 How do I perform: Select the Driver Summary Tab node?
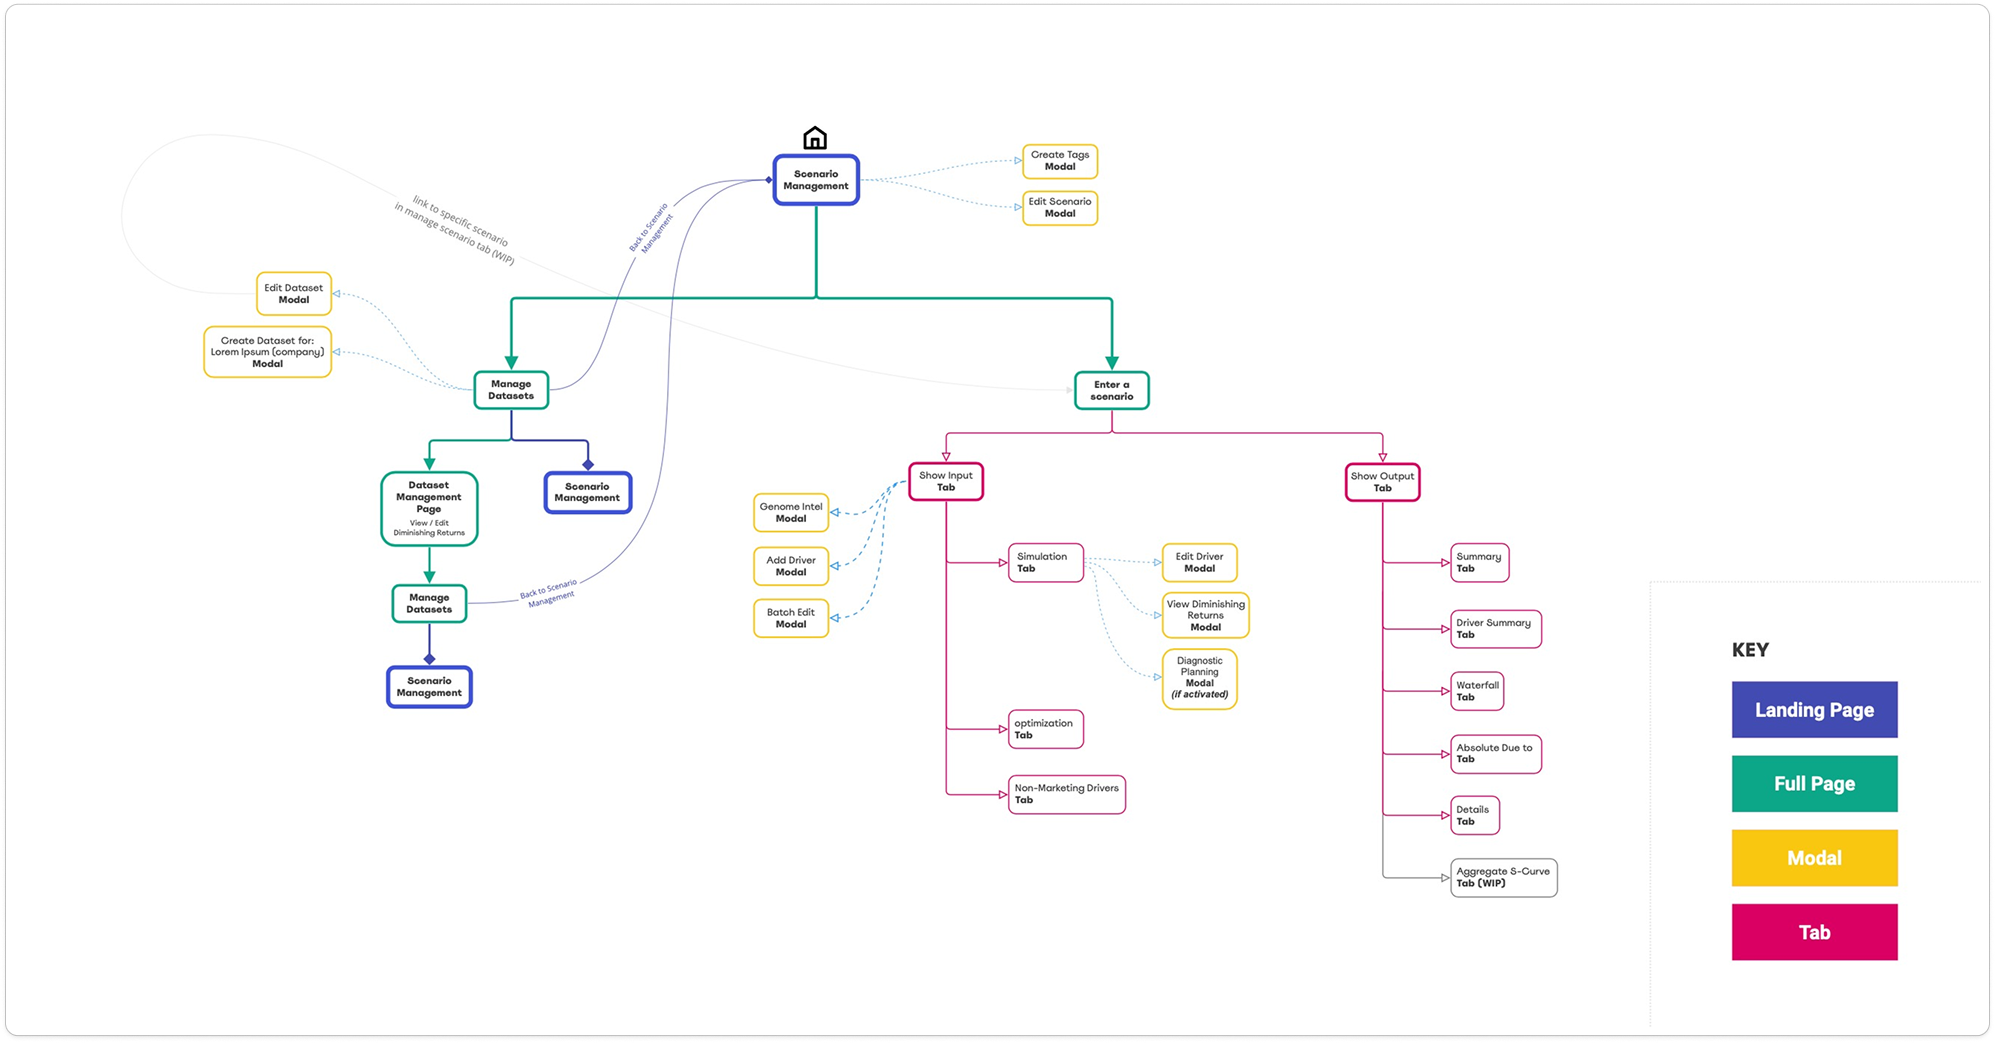pos(1496,629)
